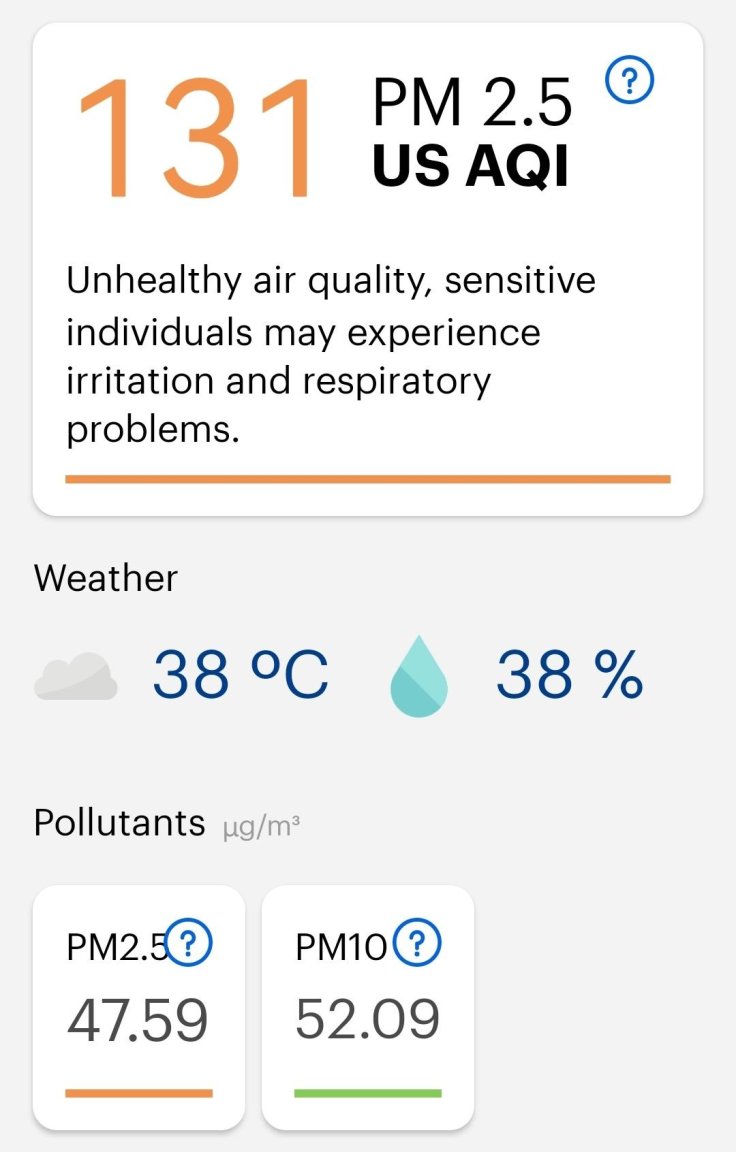
Task: Click the 38 °C temperature reading
Action: (240, 674)
